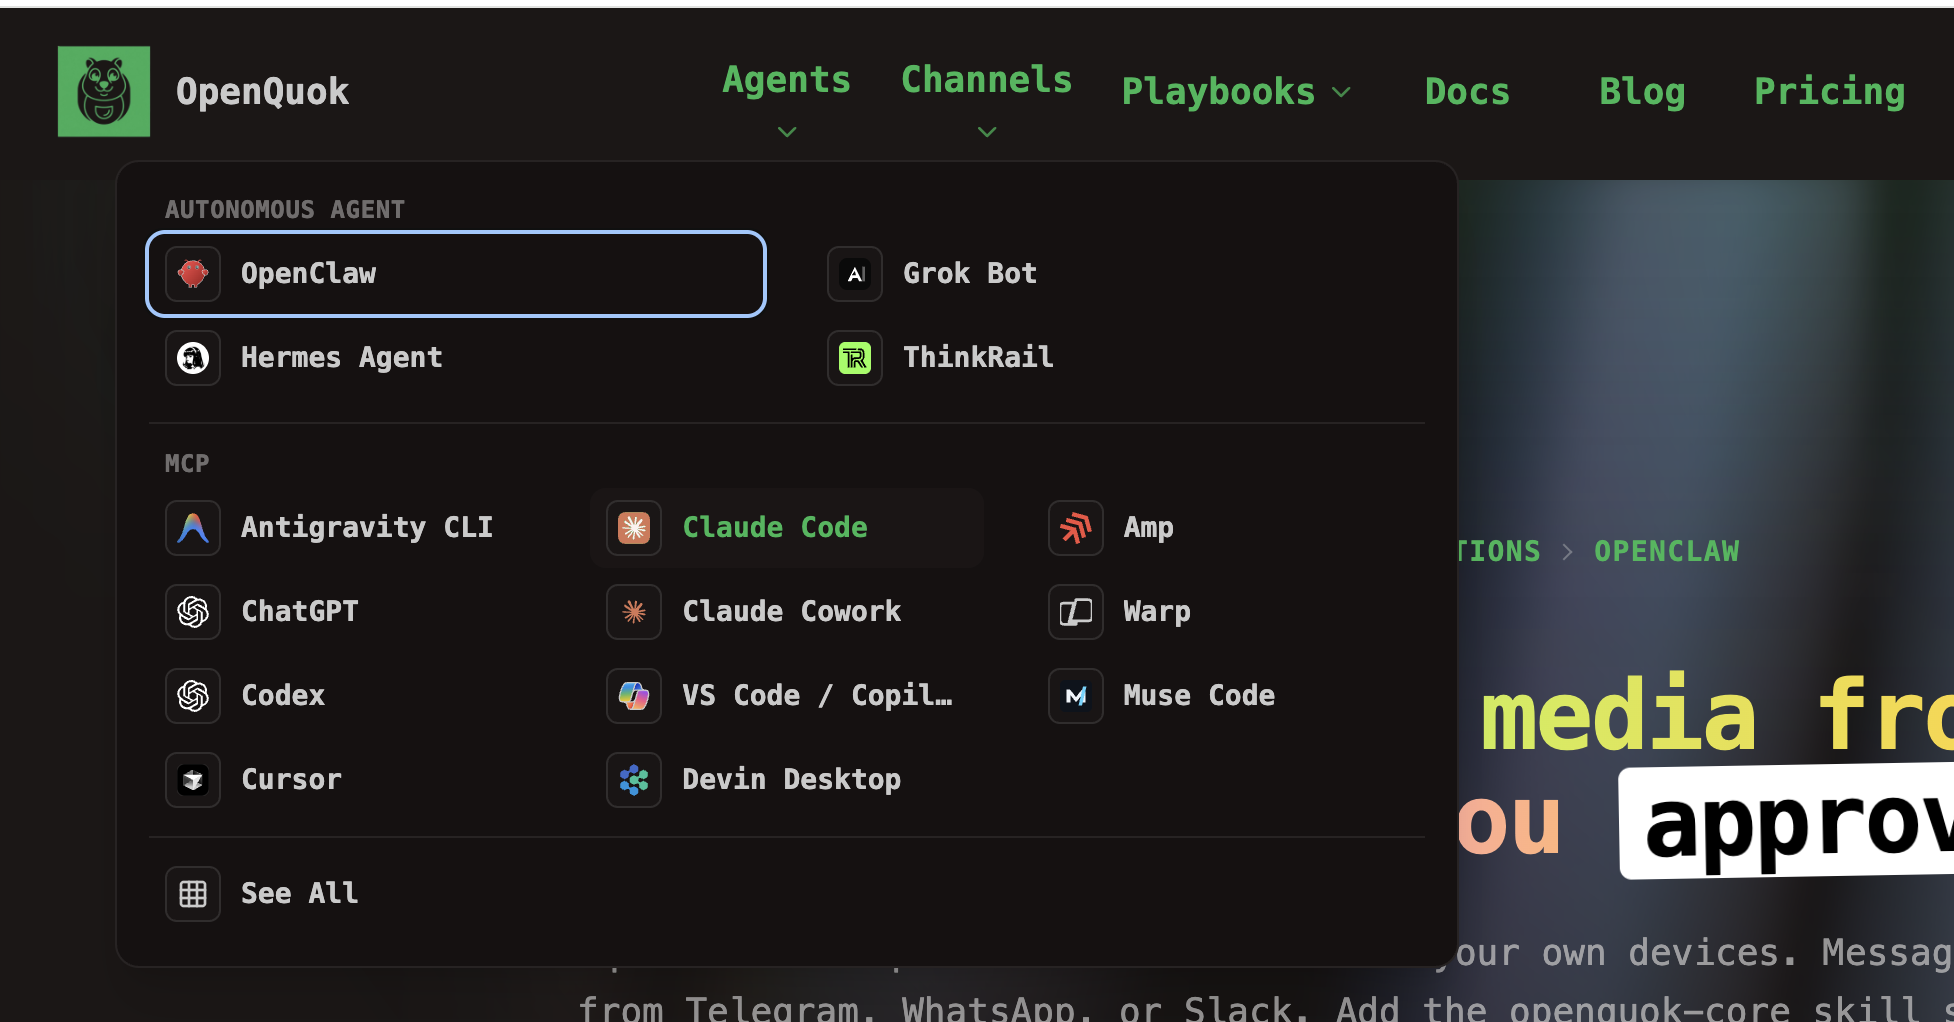The width and height of the screenshot is (1954, 1022).
Task: Expand the Channels menu chevron
Action: (x=987, y=132)
